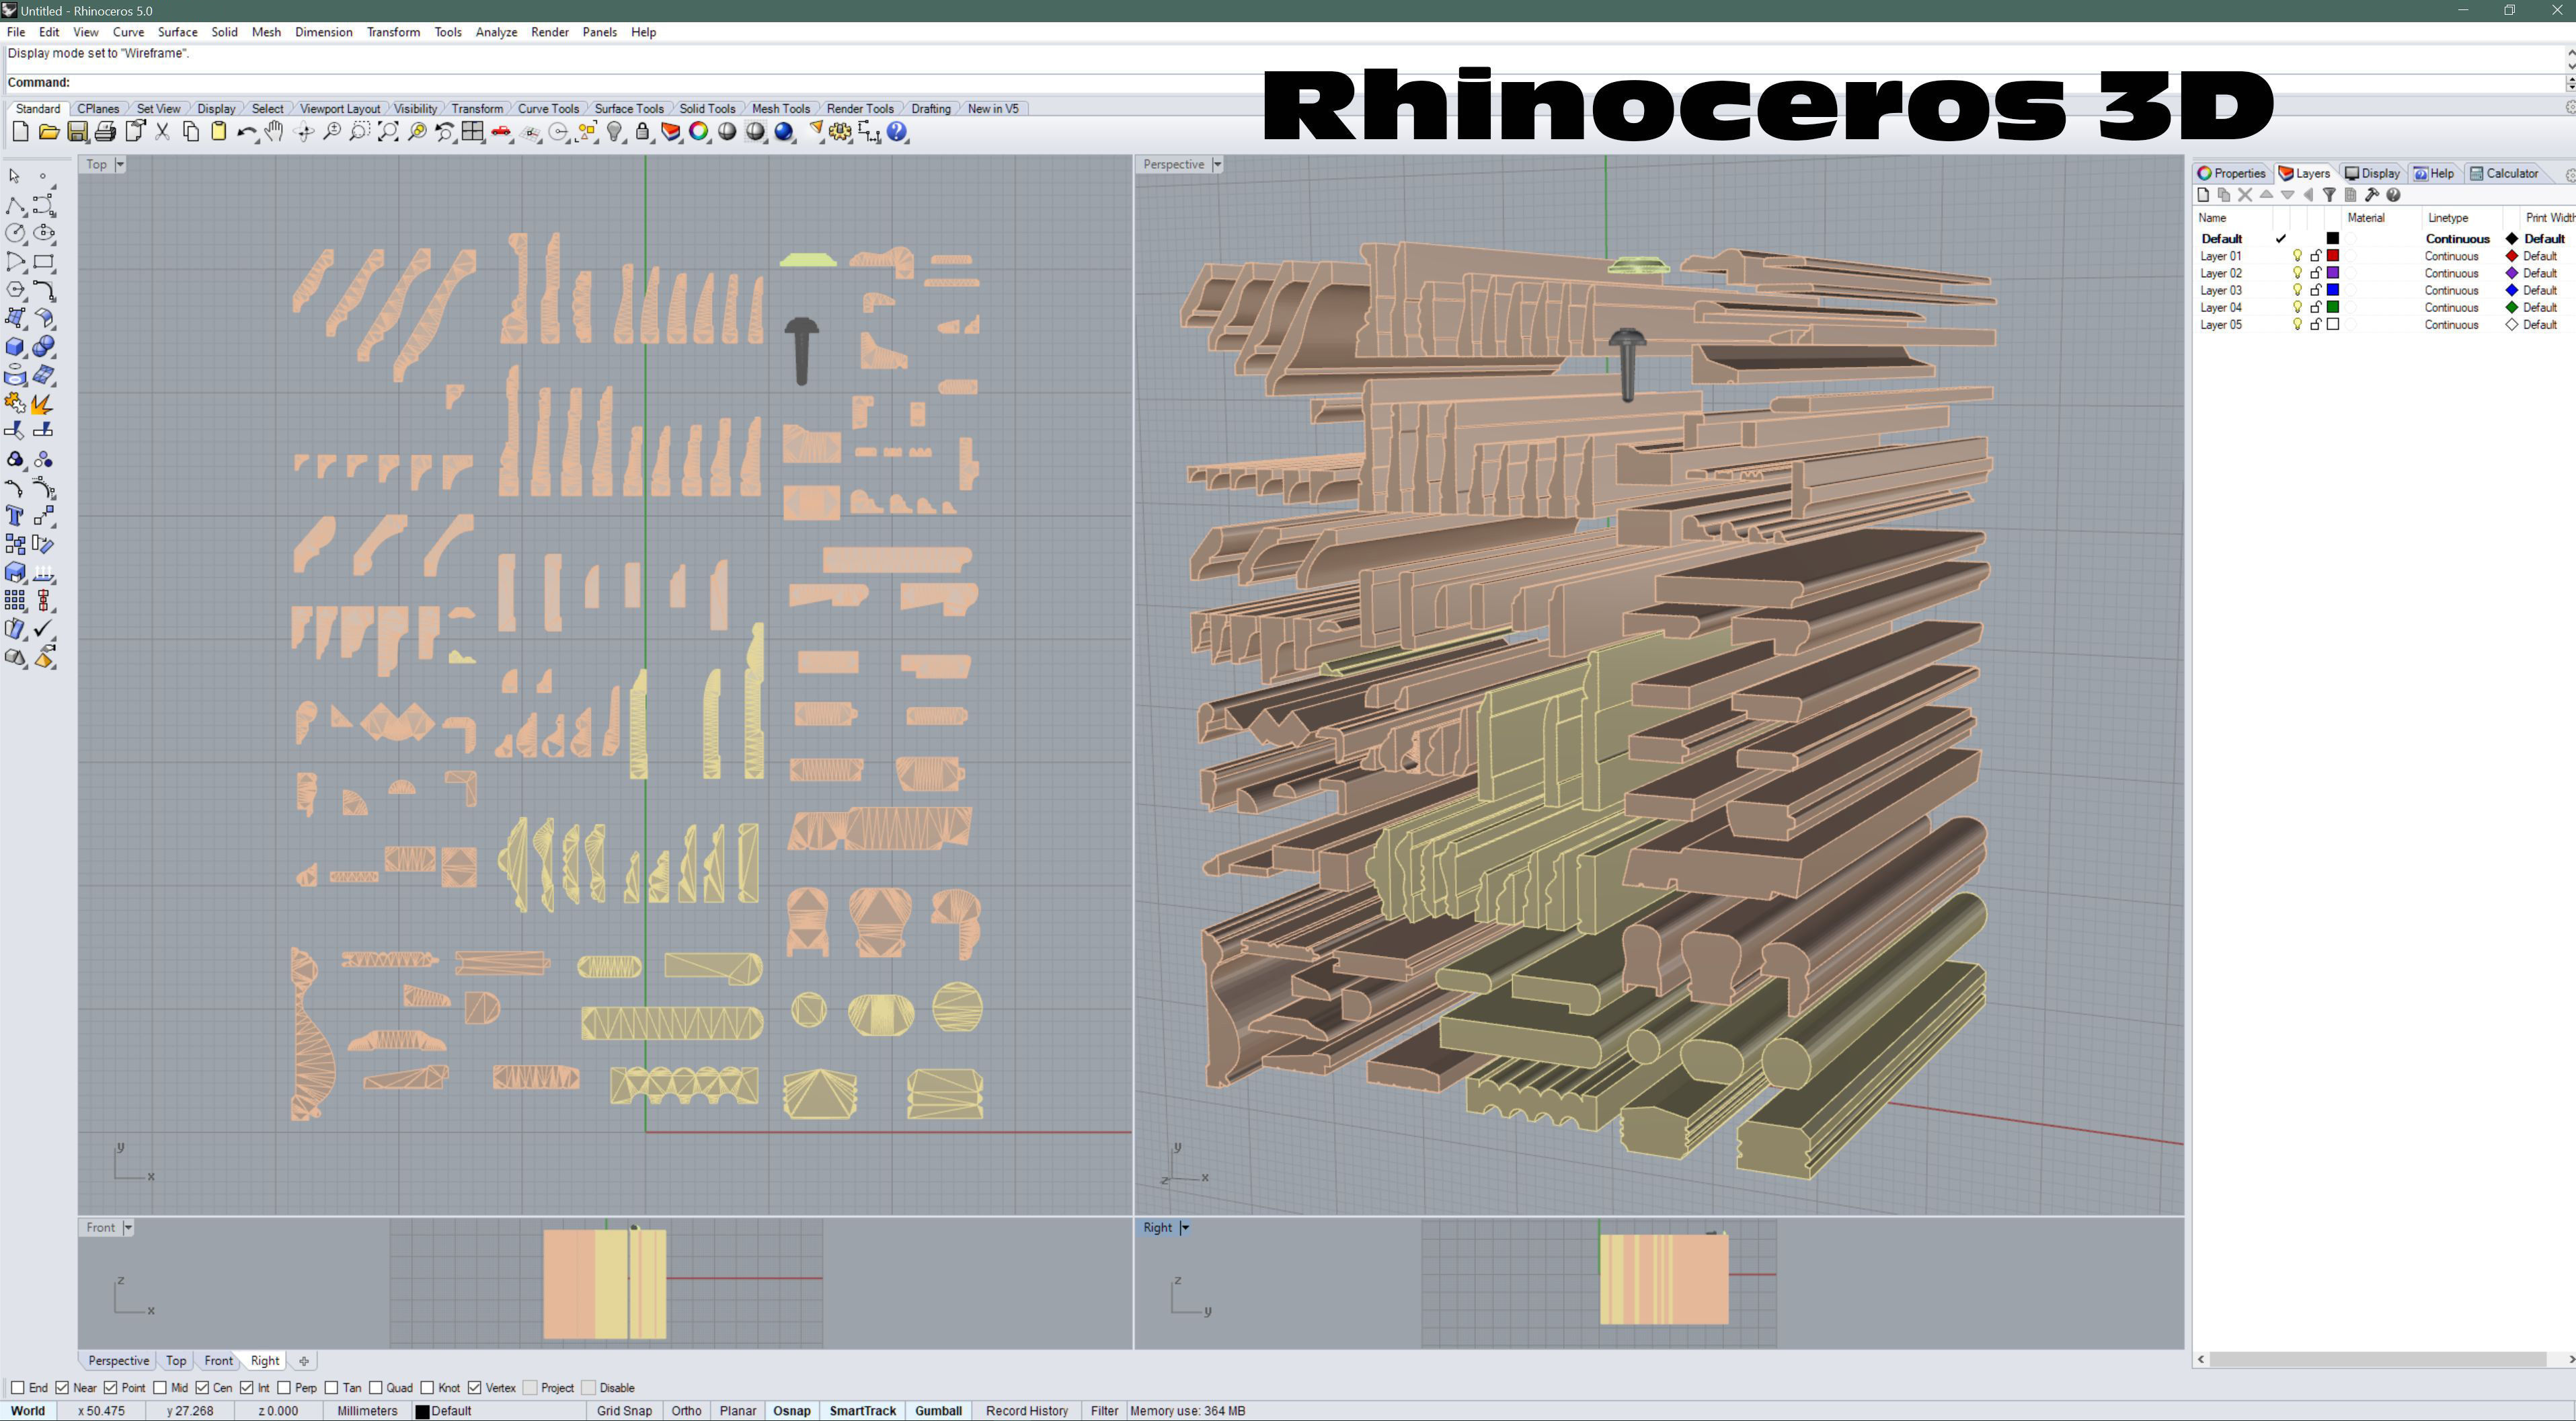Toggle the Vertex osnap checkbox
This screenshot has width=2576, height=1421.
[x=475, y=1388]
